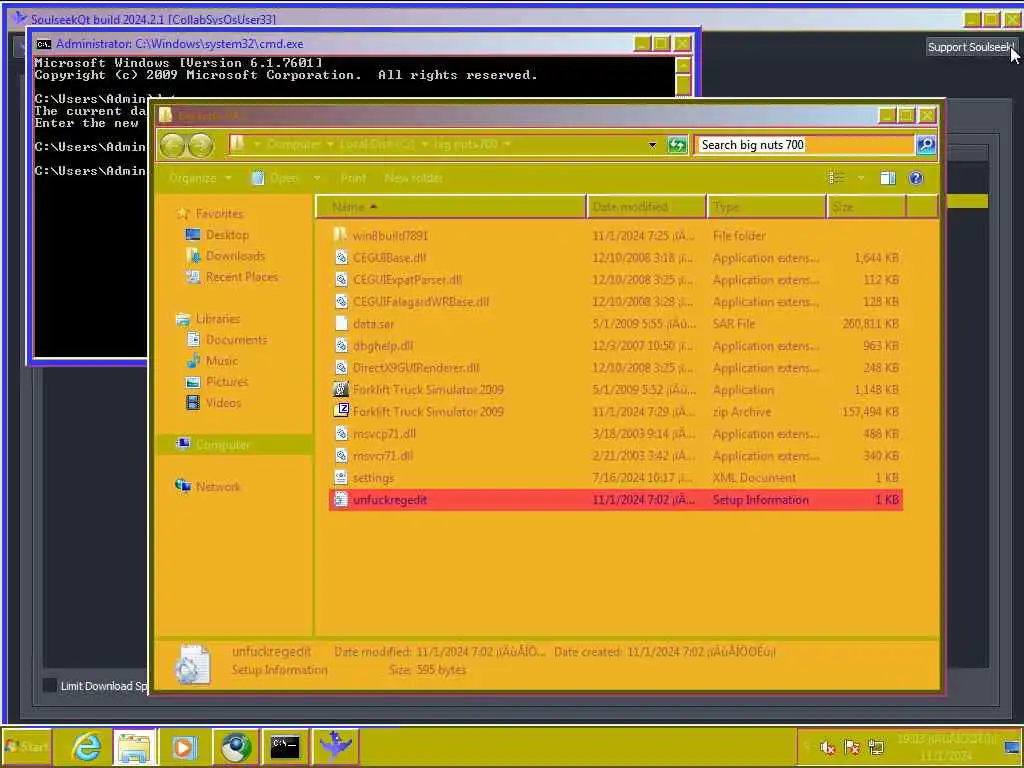Open the Explorer help question mark icon
This screenshot has width=1024, height=768.
916,178
